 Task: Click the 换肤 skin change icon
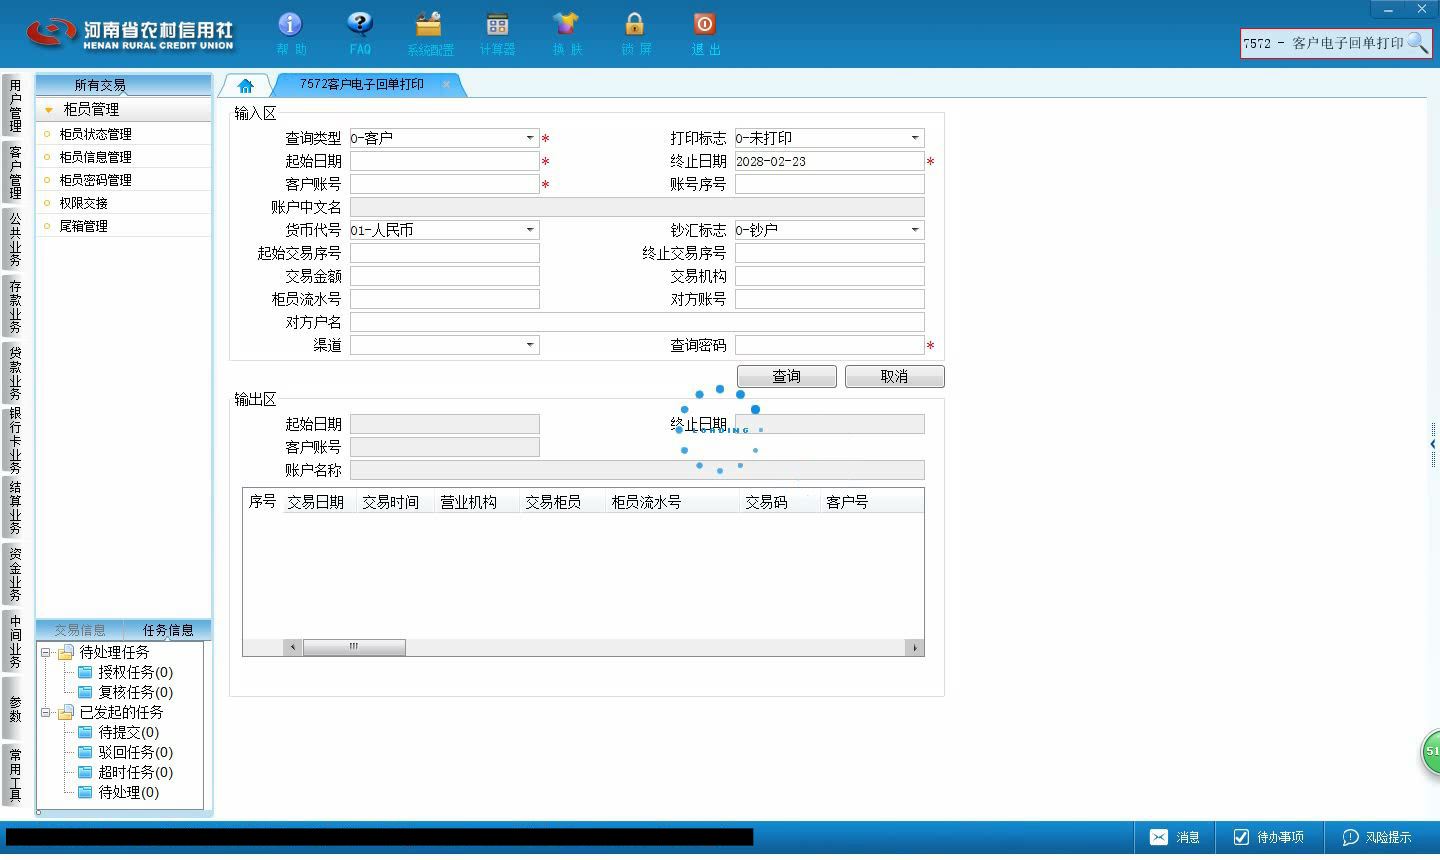pos(566,33)
